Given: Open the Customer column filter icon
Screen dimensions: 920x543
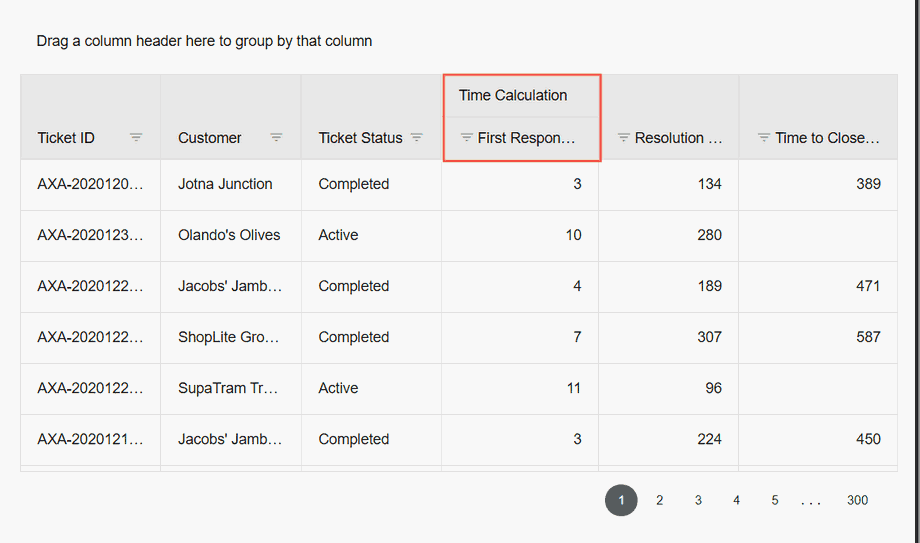Looking at the screenshot, I should point(276,138).
